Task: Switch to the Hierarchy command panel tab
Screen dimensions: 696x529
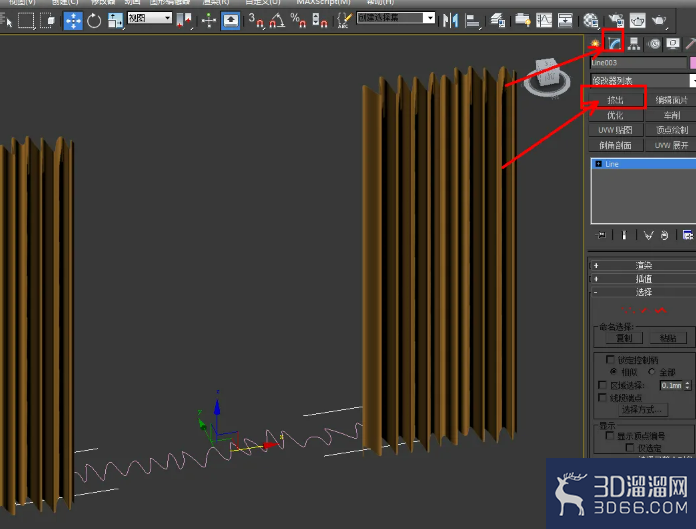Action: 634,43
